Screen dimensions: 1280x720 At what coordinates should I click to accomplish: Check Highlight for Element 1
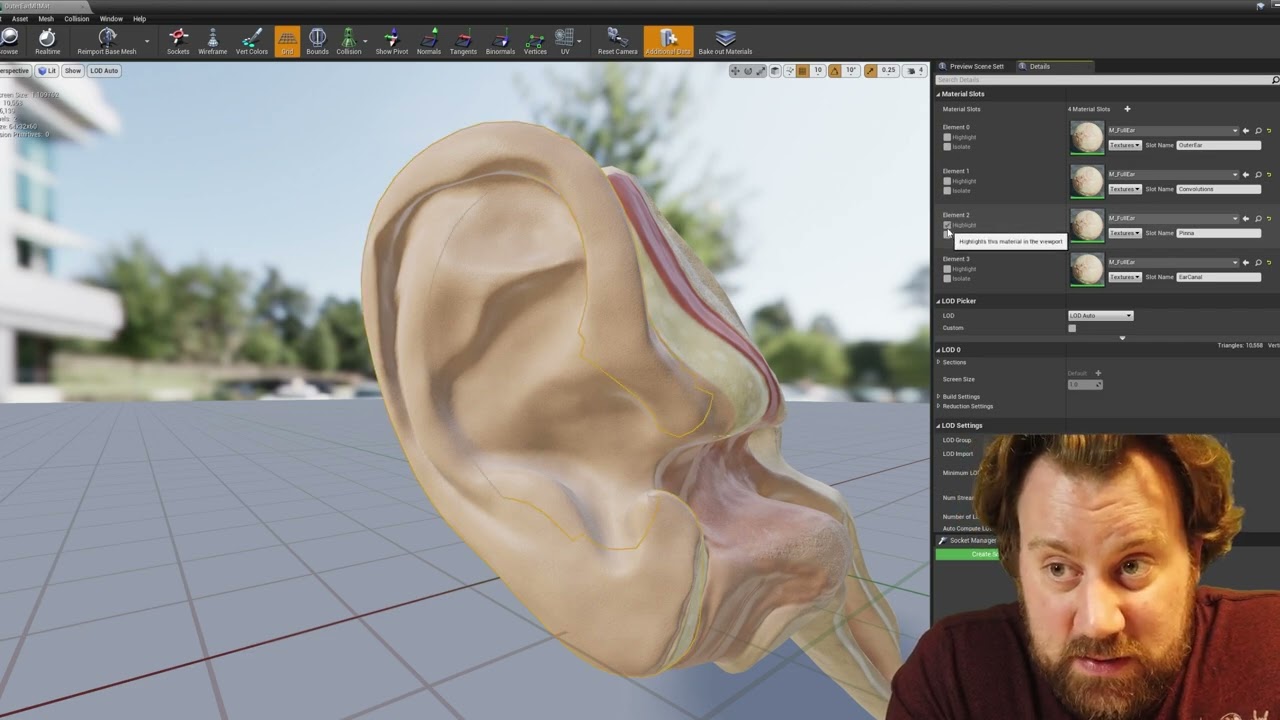pos(947,181)
